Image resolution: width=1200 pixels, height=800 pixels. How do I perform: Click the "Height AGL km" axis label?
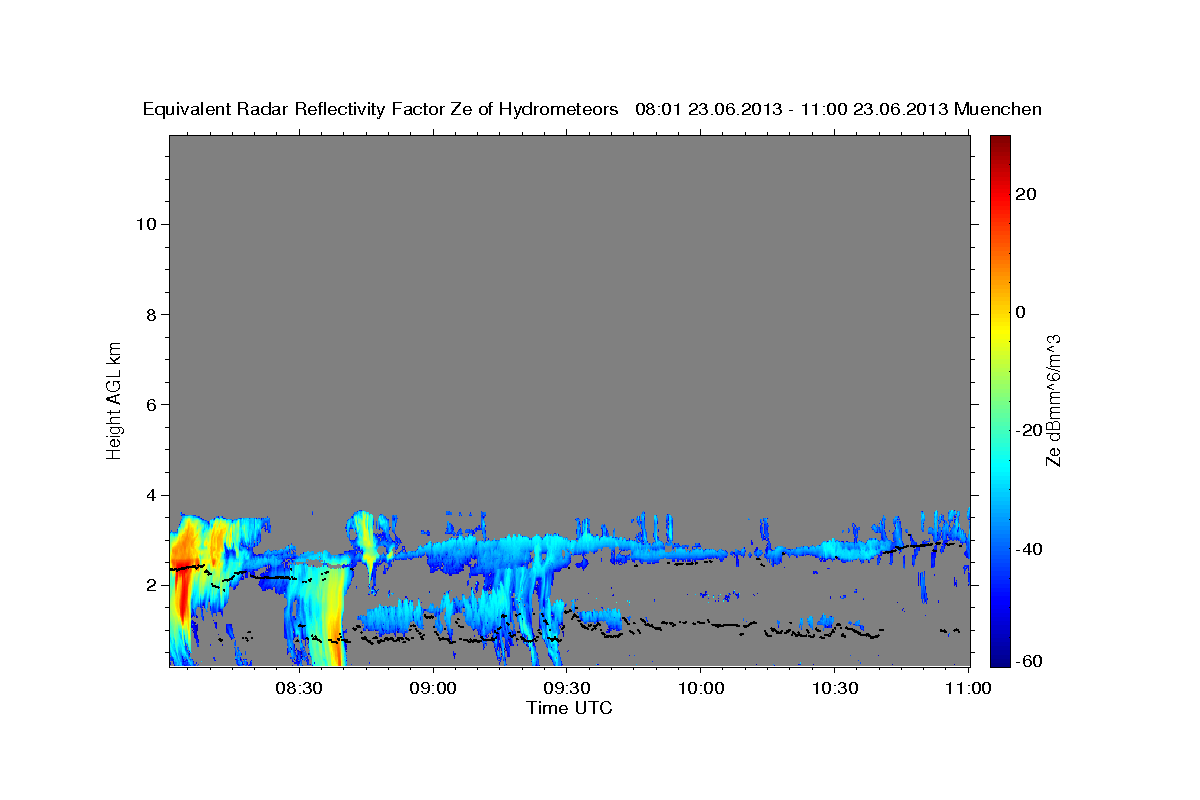tap(115, 400)
